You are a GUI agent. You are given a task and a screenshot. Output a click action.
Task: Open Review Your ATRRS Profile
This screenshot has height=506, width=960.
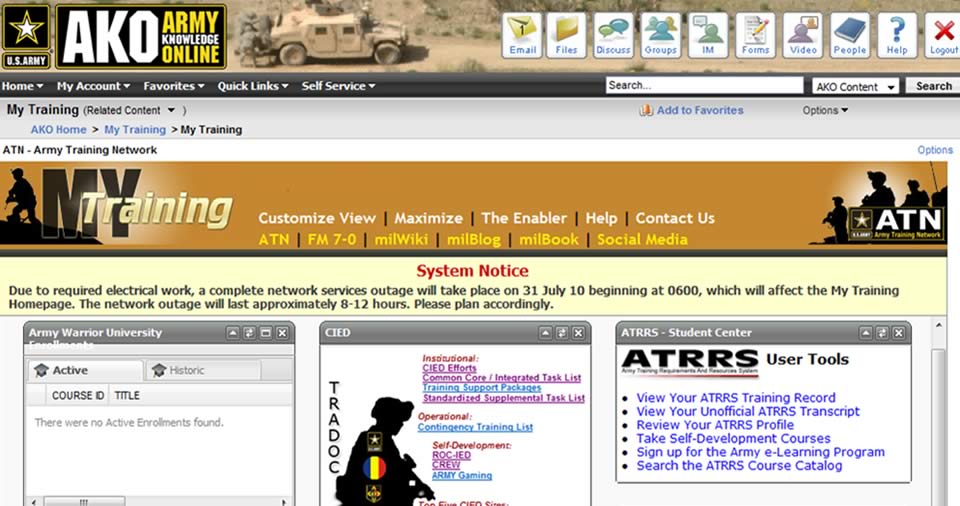pyautogui.click(x=715, y=425)
